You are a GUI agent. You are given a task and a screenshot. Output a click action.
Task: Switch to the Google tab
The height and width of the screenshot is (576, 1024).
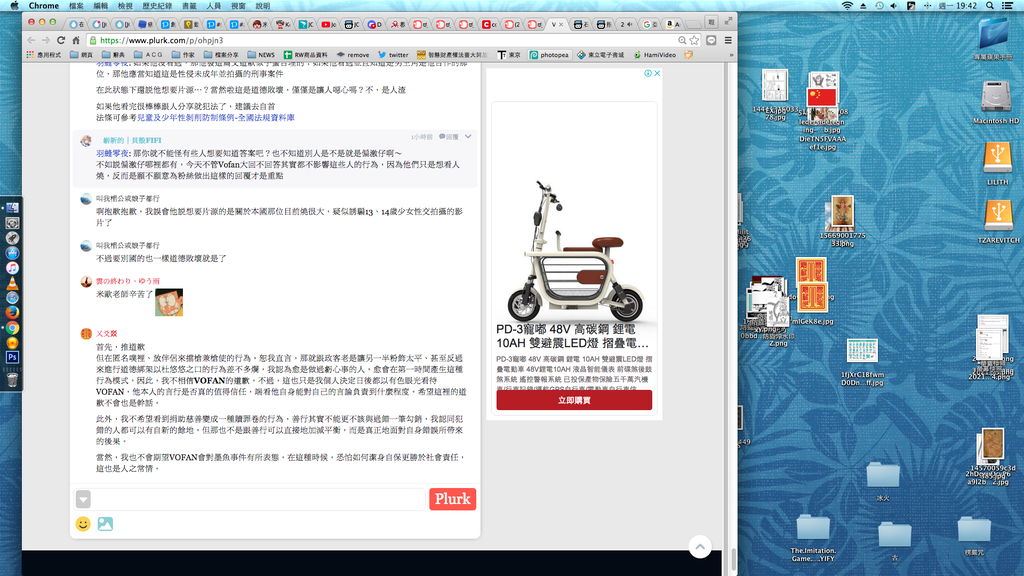[649, 24]
